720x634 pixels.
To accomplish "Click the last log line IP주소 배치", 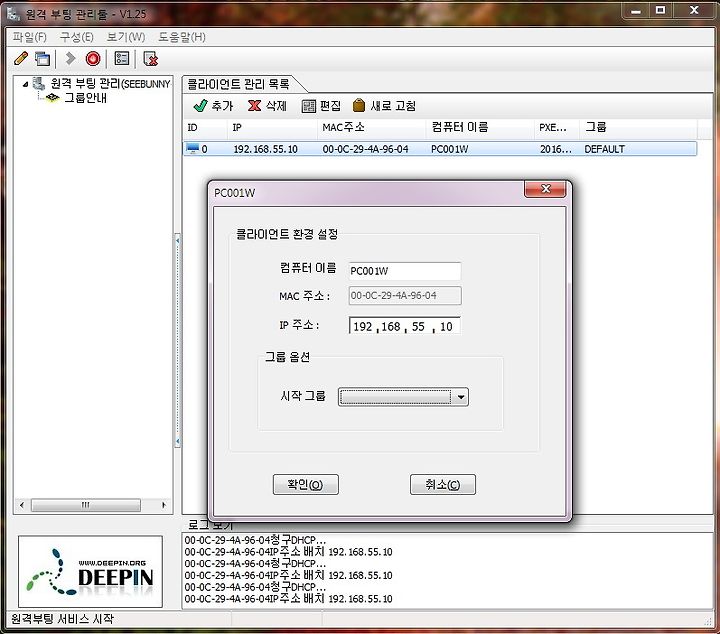I will 288,599.
